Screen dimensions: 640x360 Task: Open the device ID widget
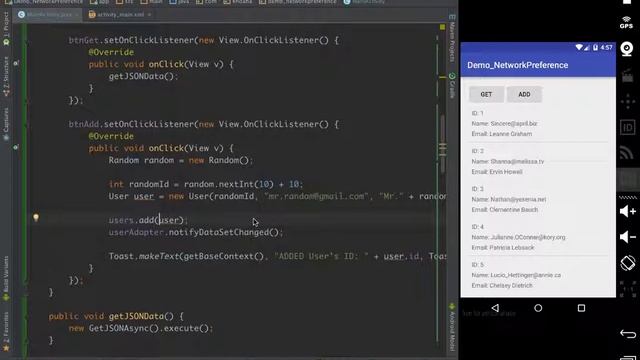(627, 127)
